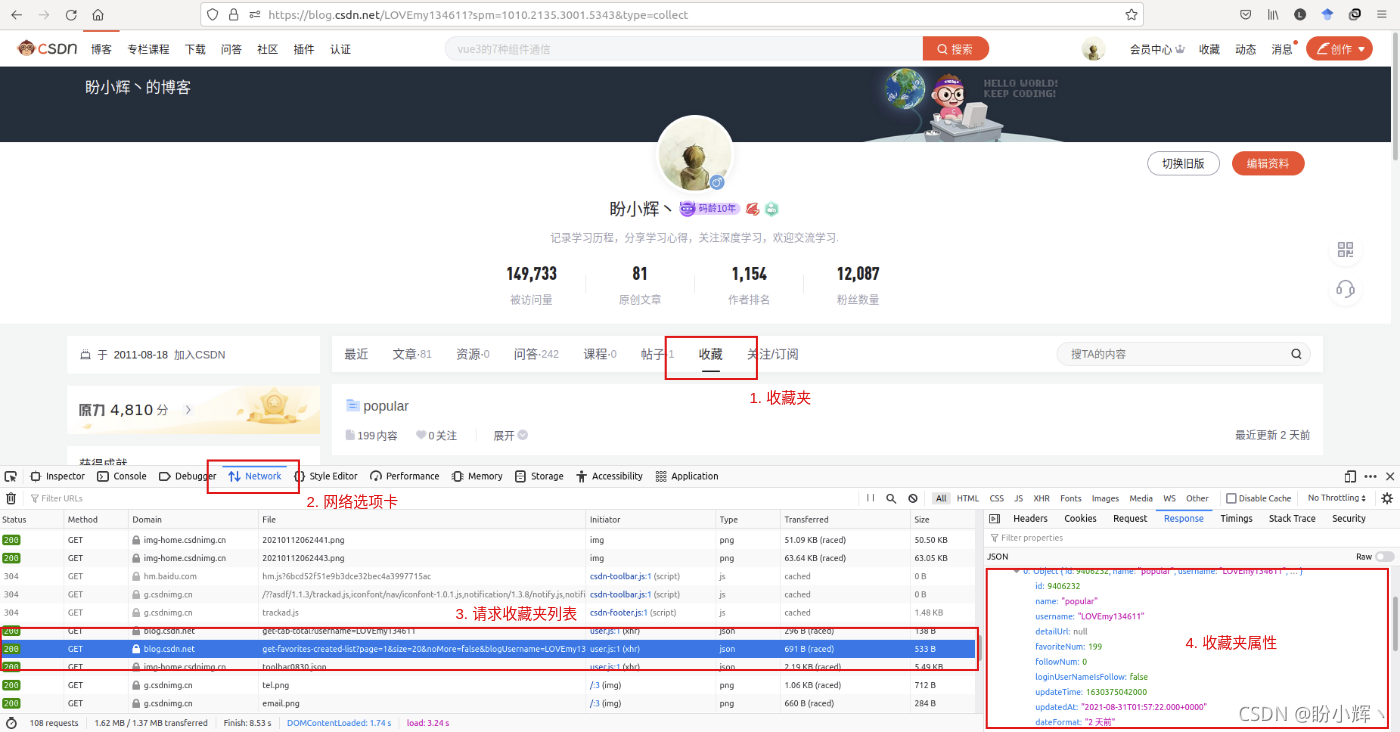Open the browser library icon
This screenshot has width=1400, height=732.
pyautogui.click(x=1273, y=15)
